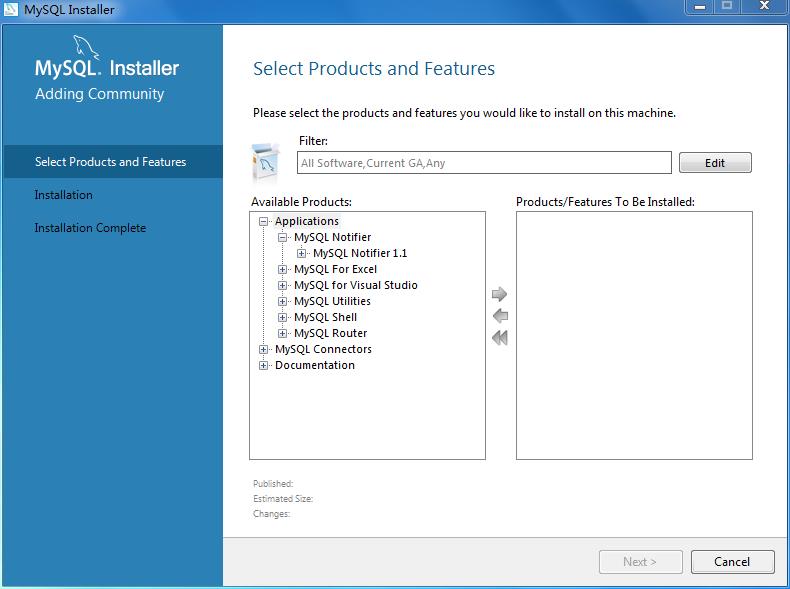790x589 pixels.
Task: Select MySQL for Visual Studio item
Action: (x=356, y=285)
